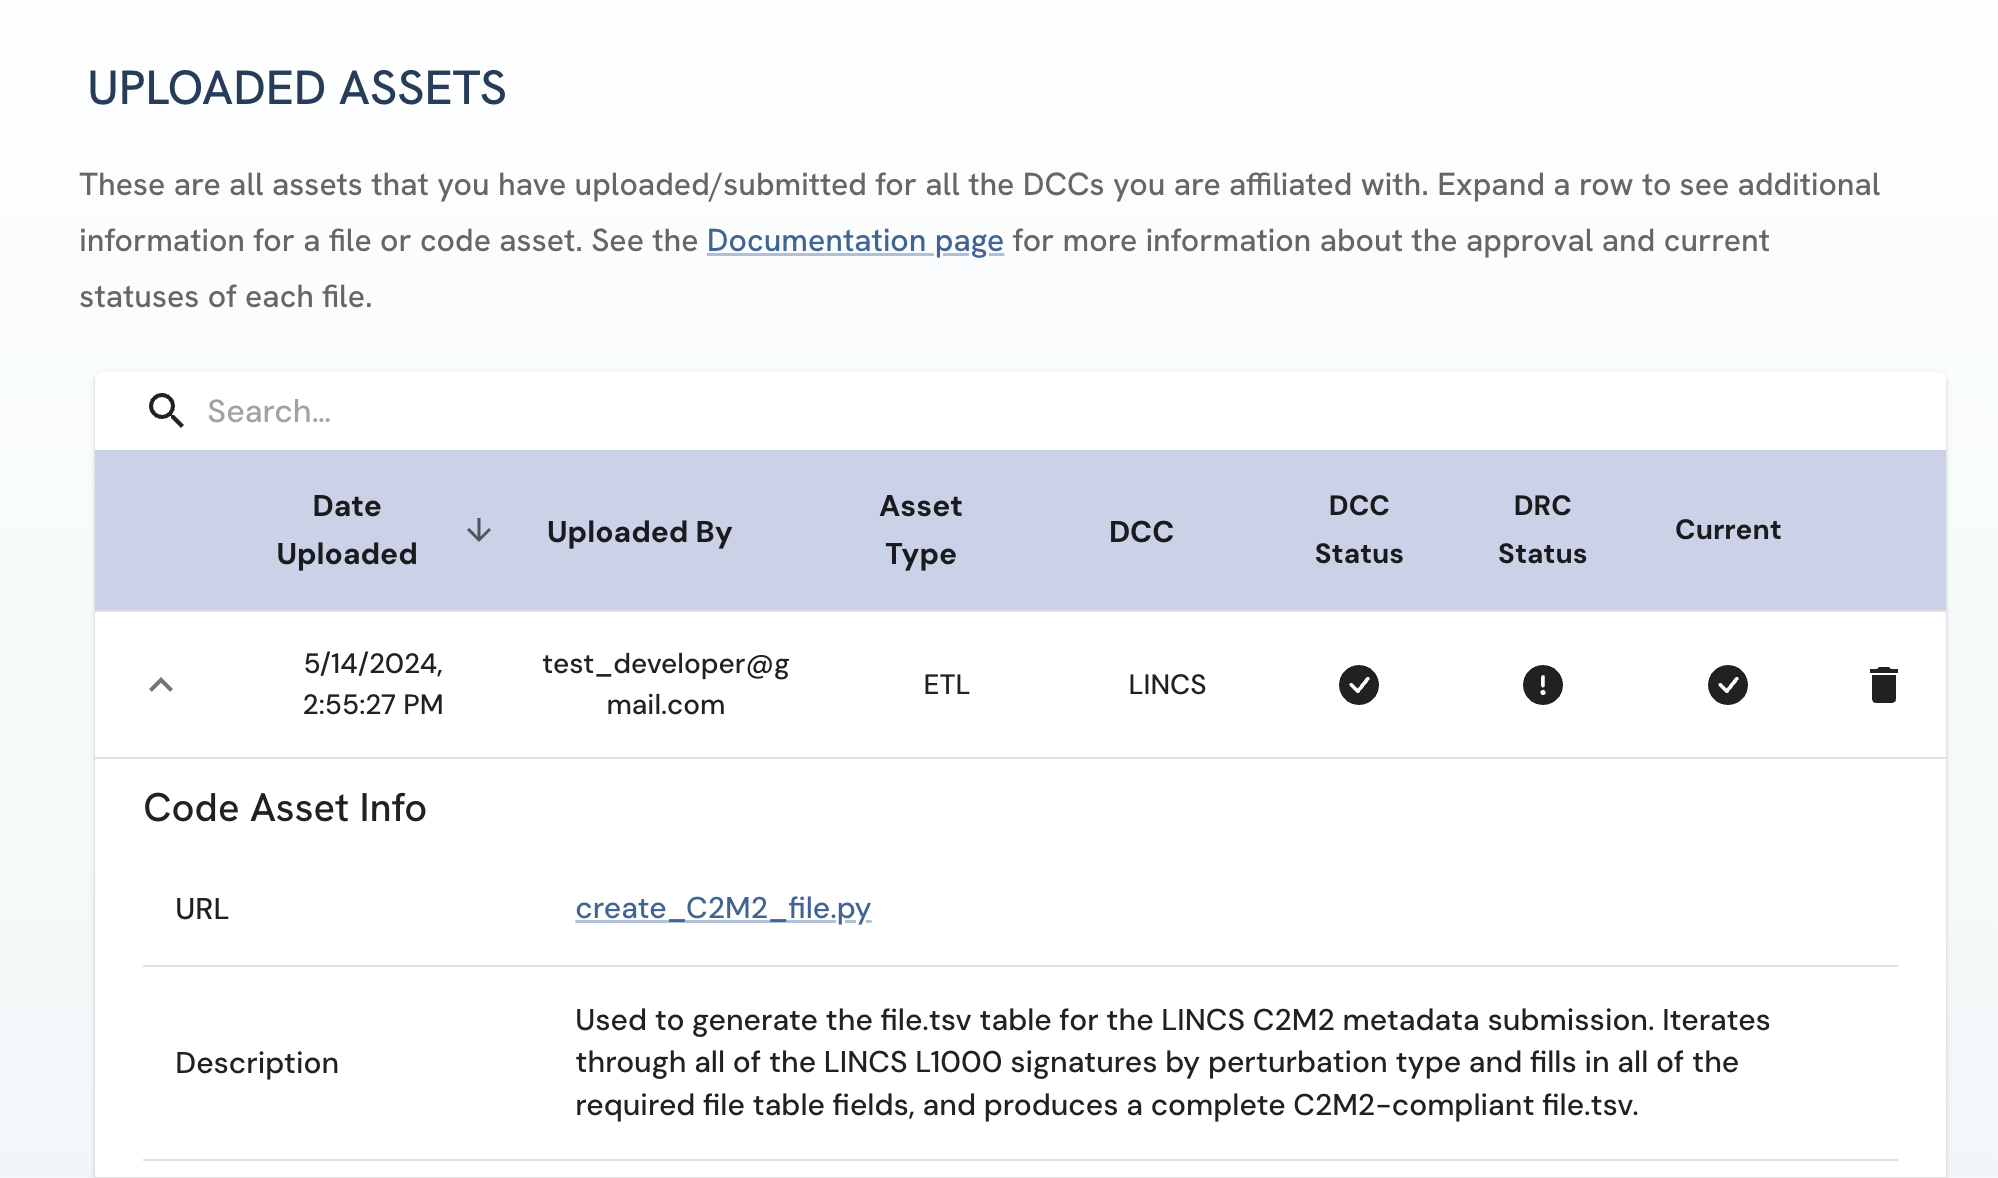Click the Date Uploaded sort arrow
Viewport: 1998px width, 1178px height.
pyautogui.click(x=479, y=530)
